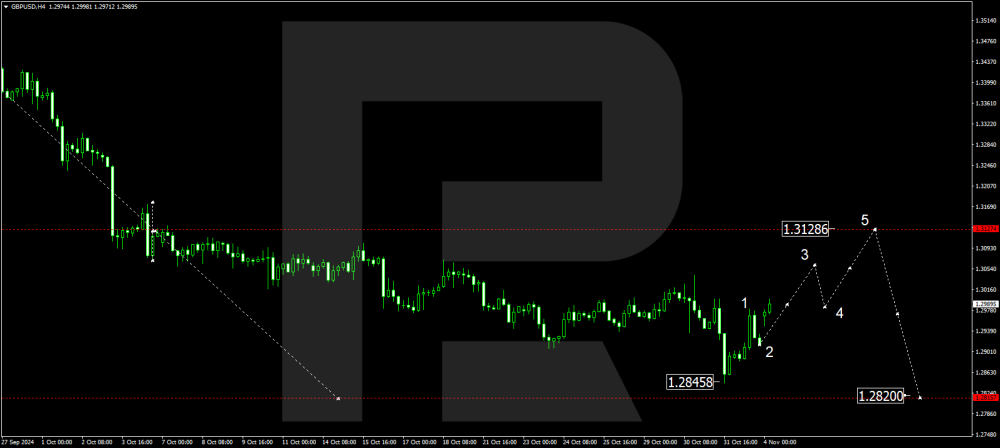Click the forecast arrow endpoint near 1.28200
This screenshot has width=1000, height=448.
pos(919,397)
